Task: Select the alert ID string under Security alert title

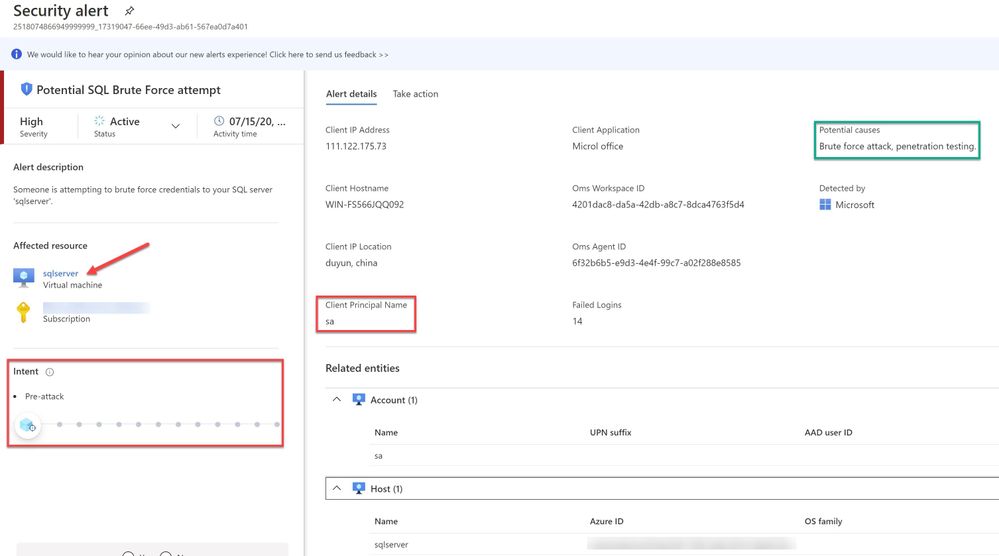Action: coord(131,27)
